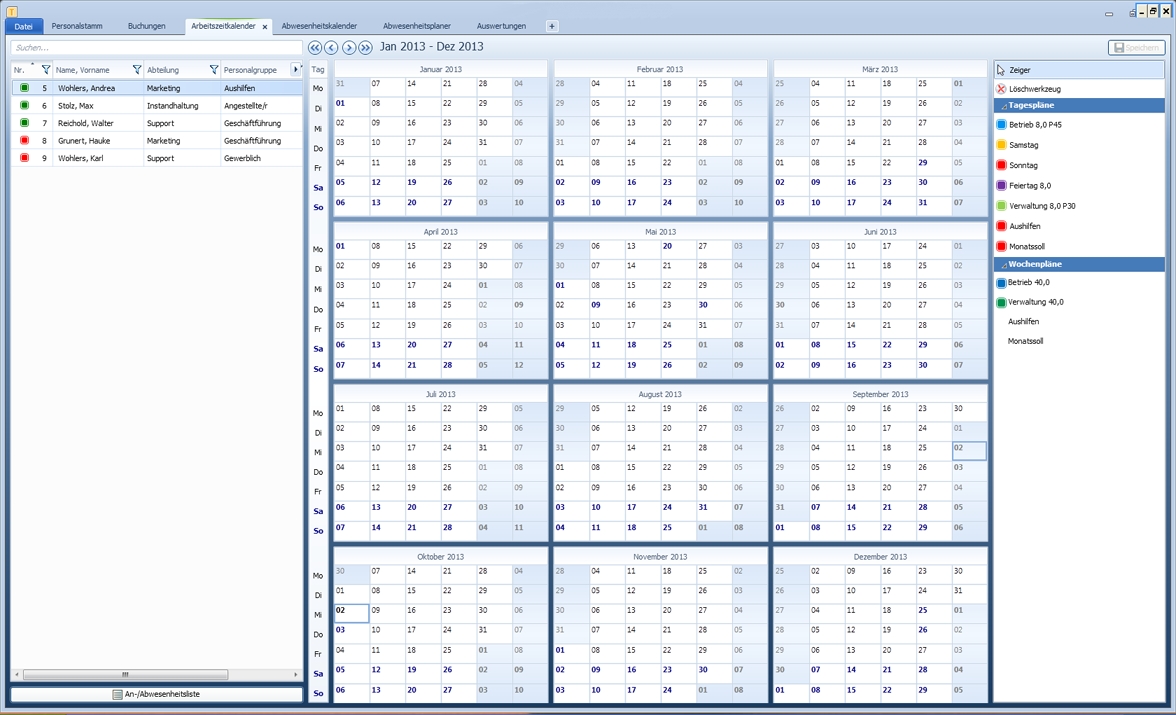Jump back a full period with double-left arrow

tap(315, 47)
